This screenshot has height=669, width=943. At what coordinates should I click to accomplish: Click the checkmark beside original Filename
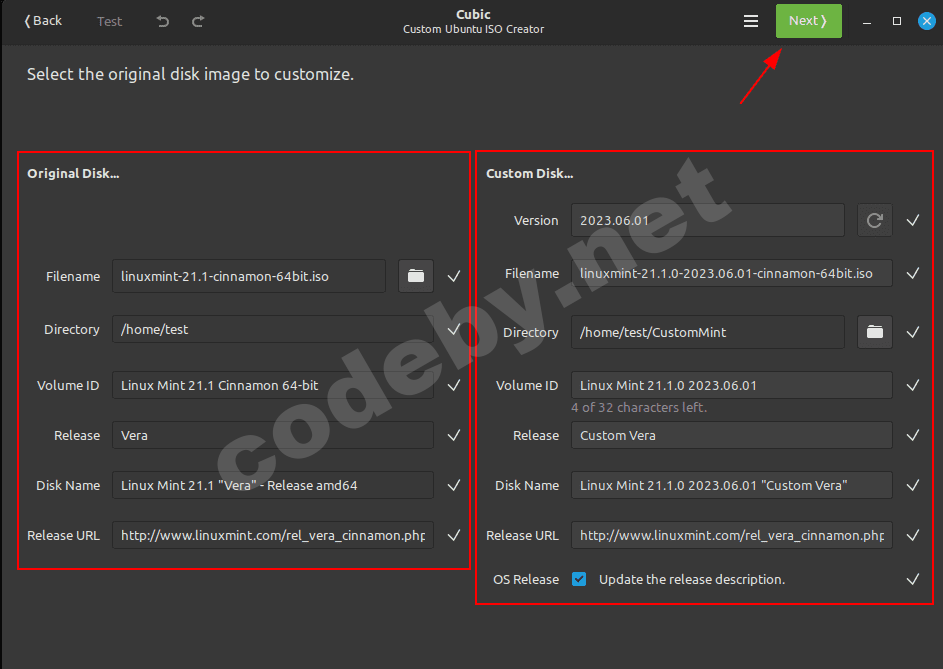tap(454, 276)
